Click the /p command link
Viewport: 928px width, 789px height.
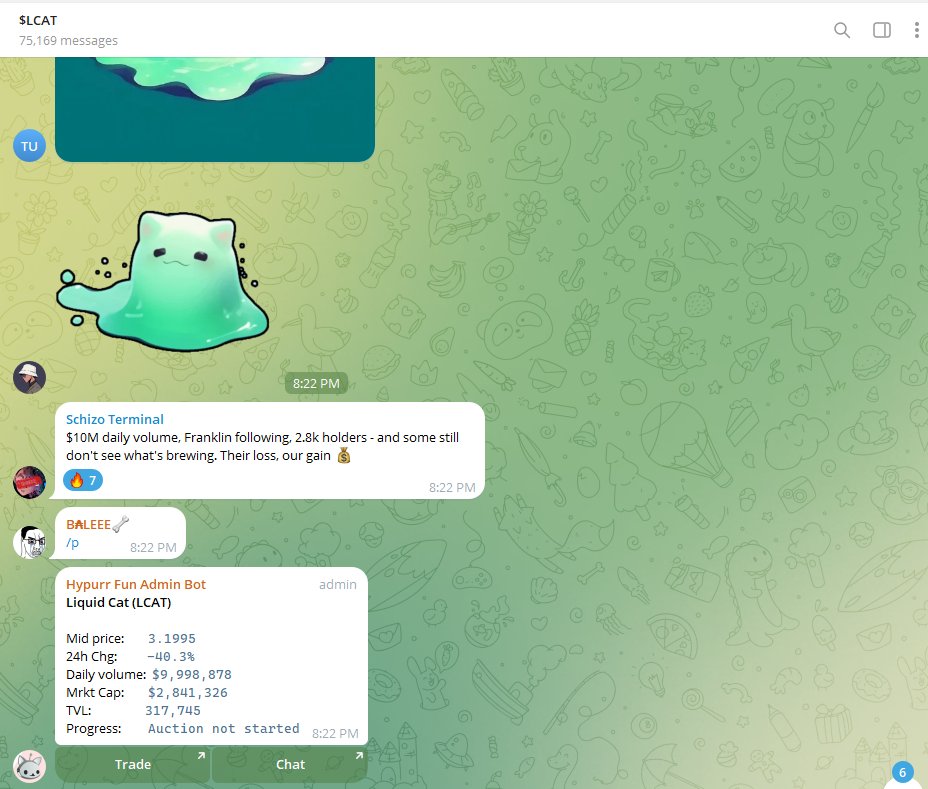pos(72,543)
